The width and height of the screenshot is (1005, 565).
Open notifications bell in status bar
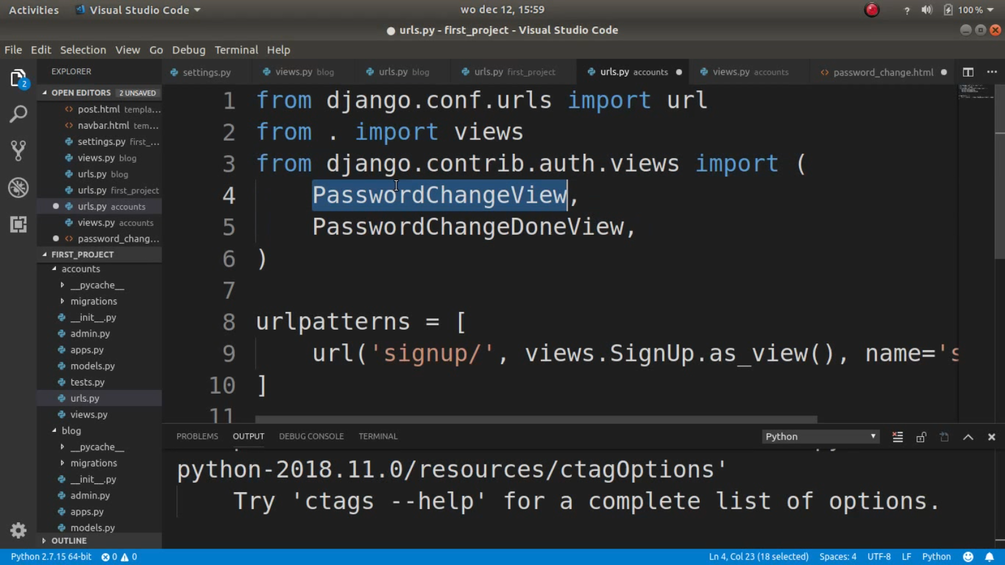click(x=989, y=557)
